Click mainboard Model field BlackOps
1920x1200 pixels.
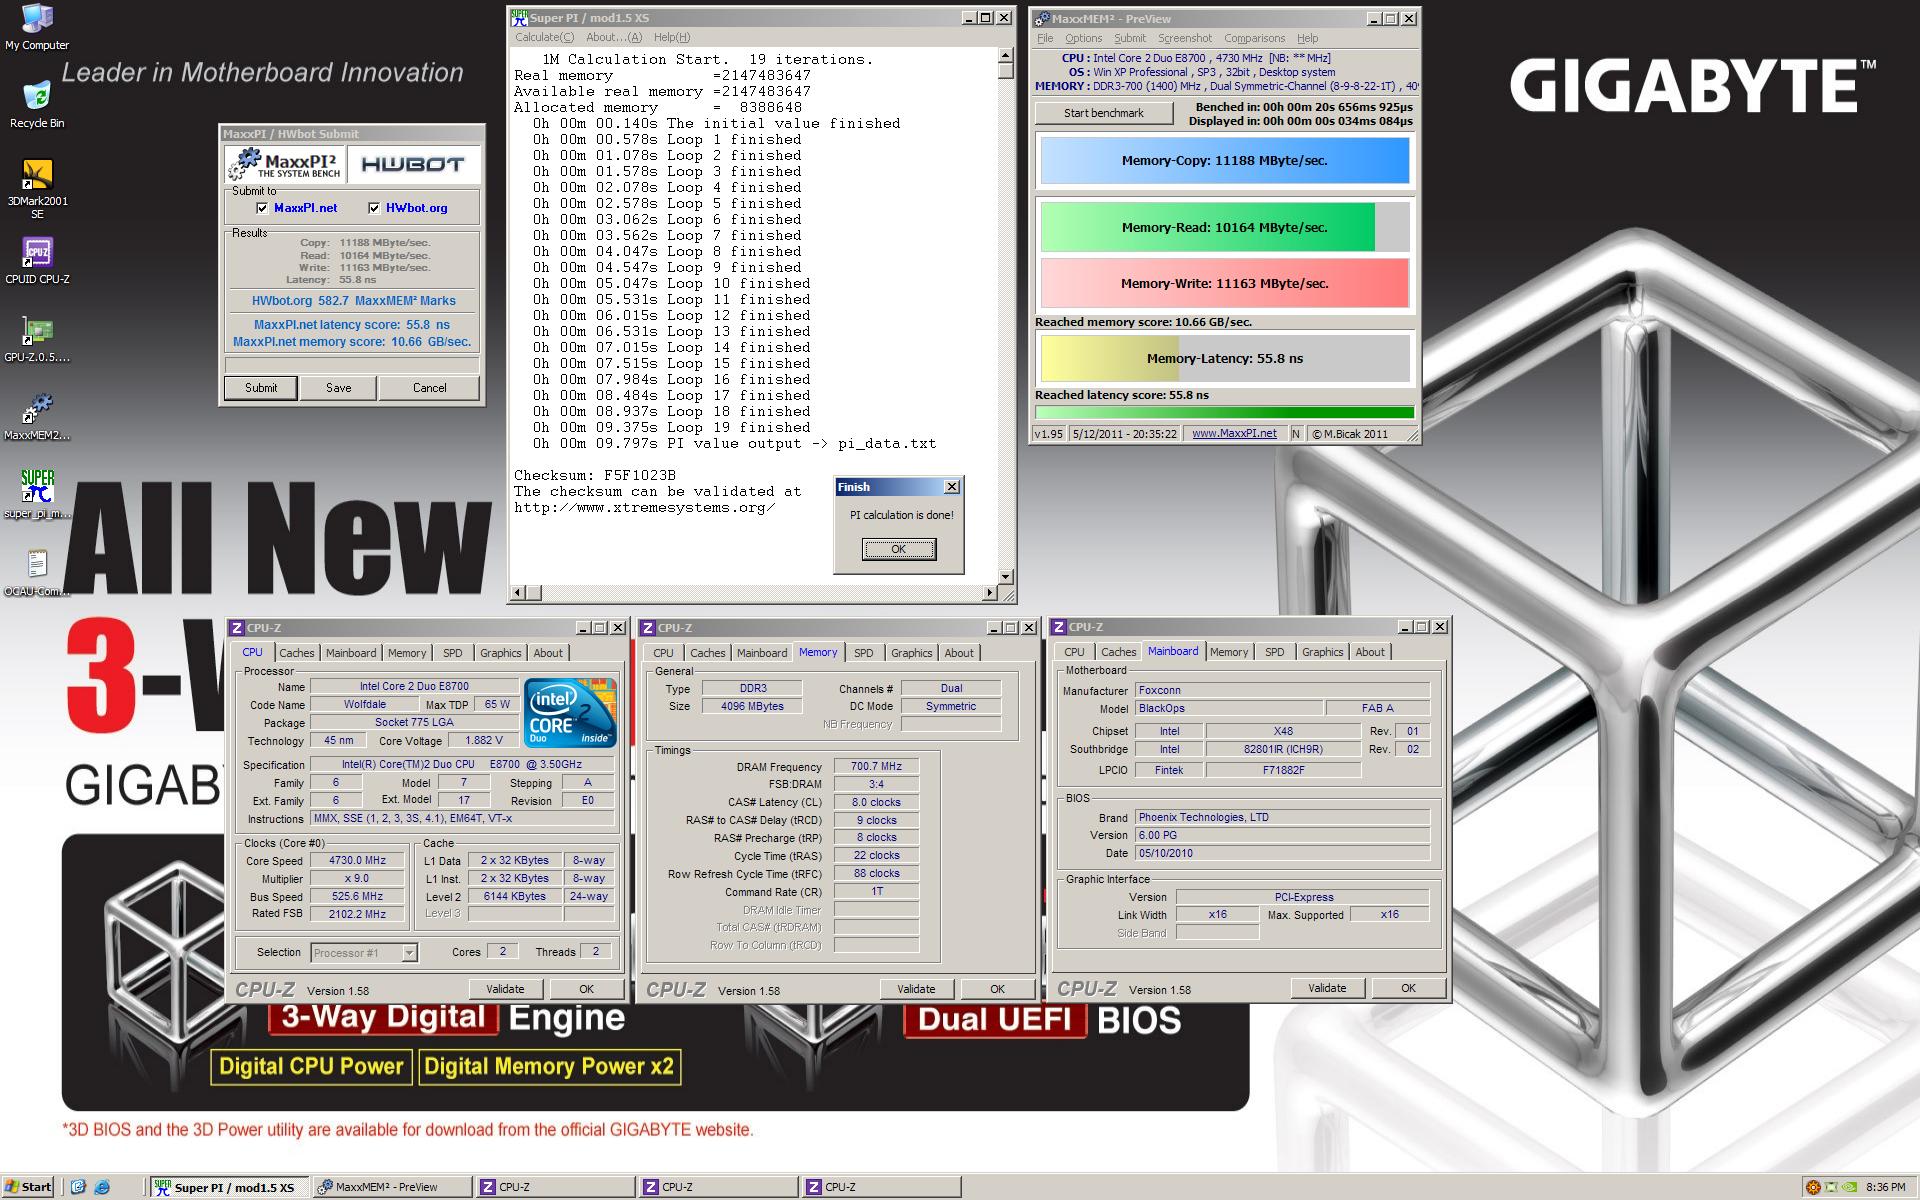[1229, 708]
